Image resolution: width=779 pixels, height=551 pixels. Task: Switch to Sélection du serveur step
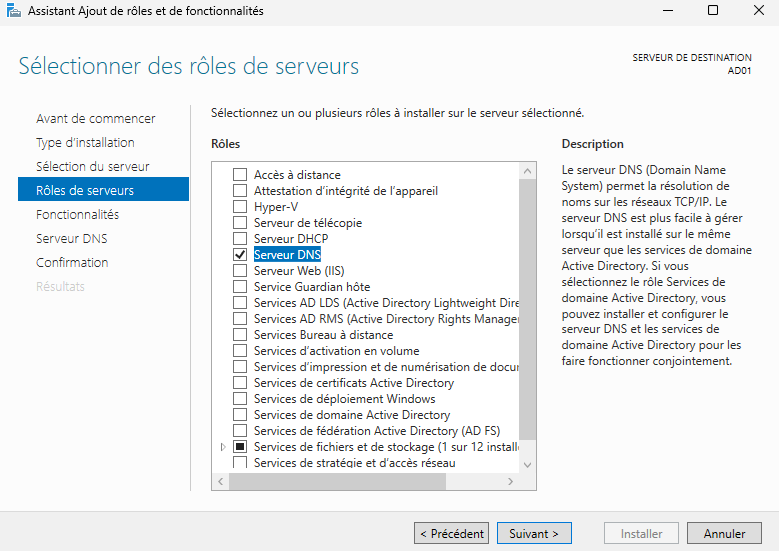click(x=93, y=166)
